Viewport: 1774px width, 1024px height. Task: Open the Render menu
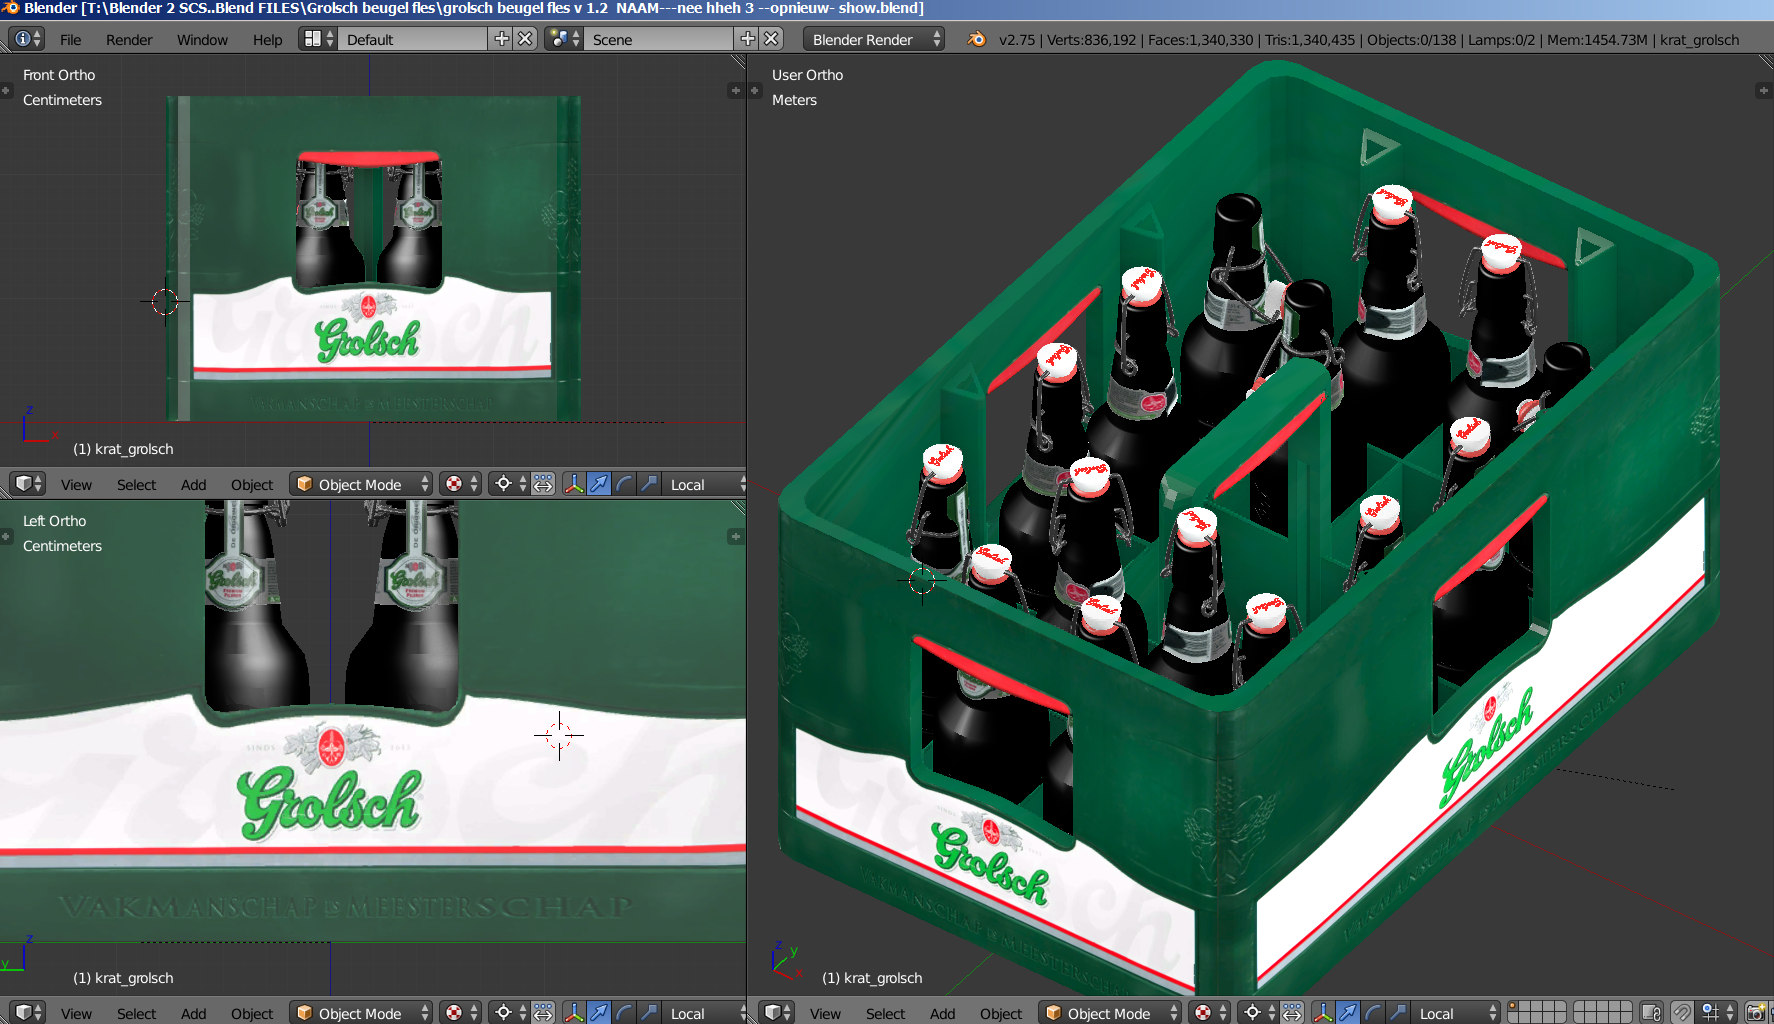point(129,40)
